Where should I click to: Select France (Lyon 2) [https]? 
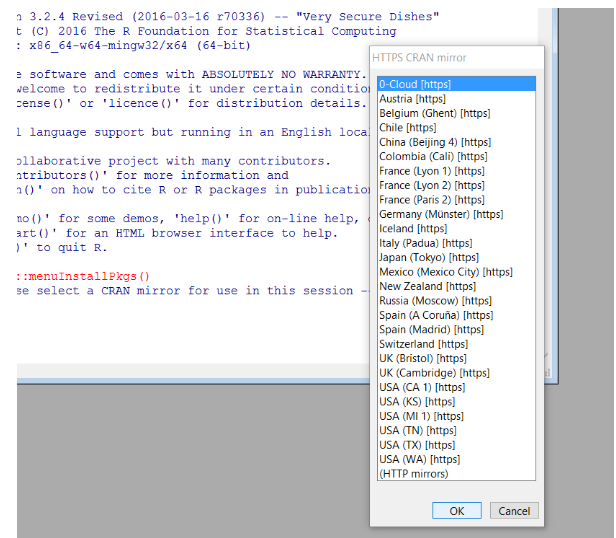456,185
